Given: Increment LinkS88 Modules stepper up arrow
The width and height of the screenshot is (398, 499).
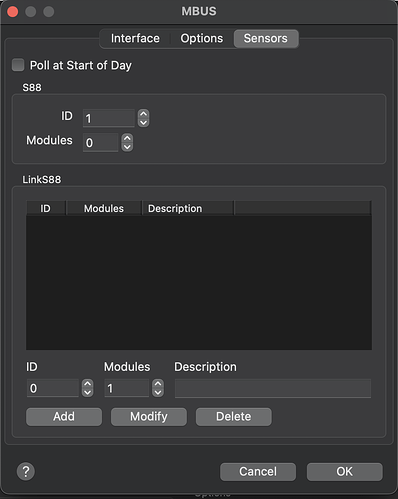Looking at the screenshot, I should pyautogui.click(x=158, y=384).
